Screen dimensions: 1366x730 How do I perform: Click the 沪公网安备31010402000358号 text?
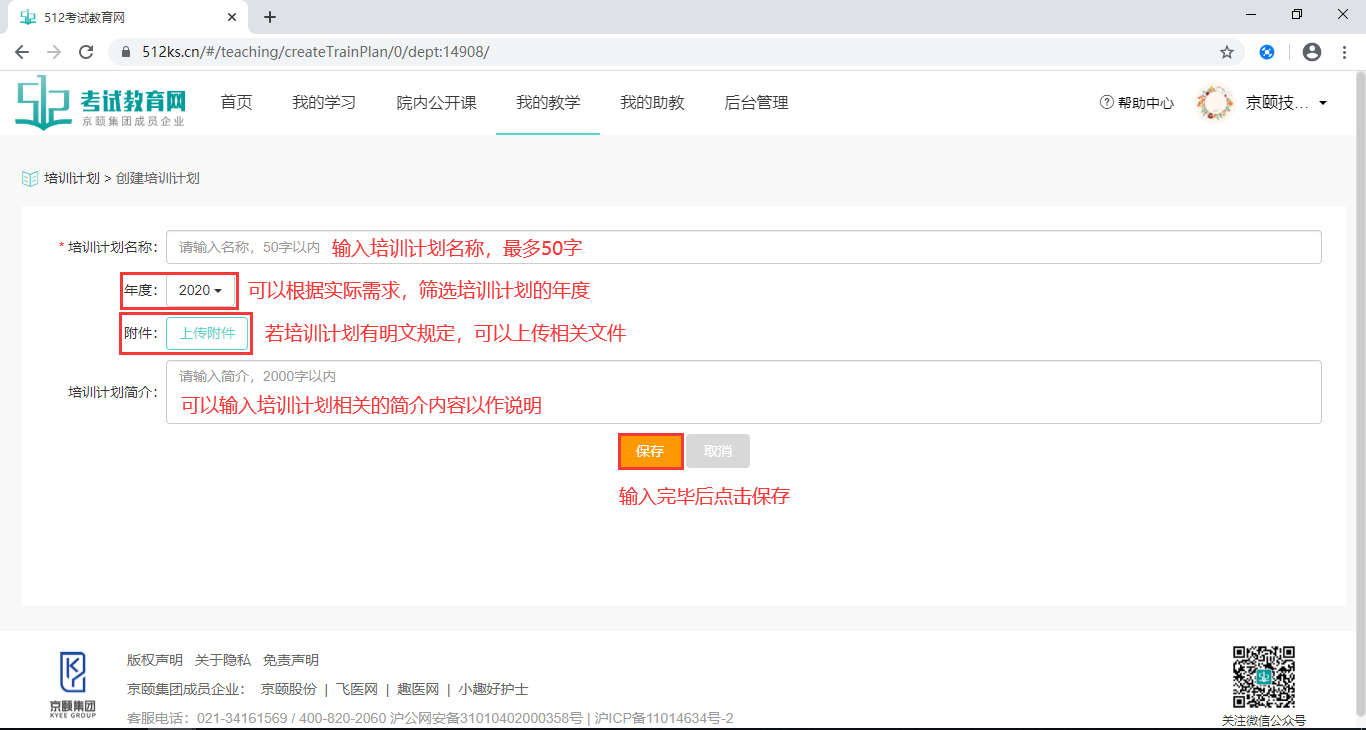click(486, 718)
